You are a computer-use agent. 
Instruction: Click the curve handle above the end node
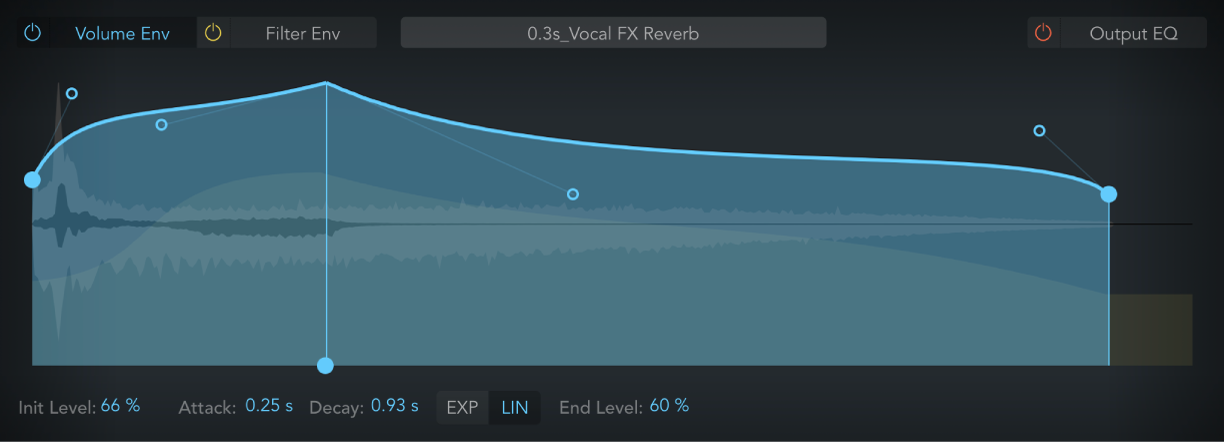[1039, 131]
